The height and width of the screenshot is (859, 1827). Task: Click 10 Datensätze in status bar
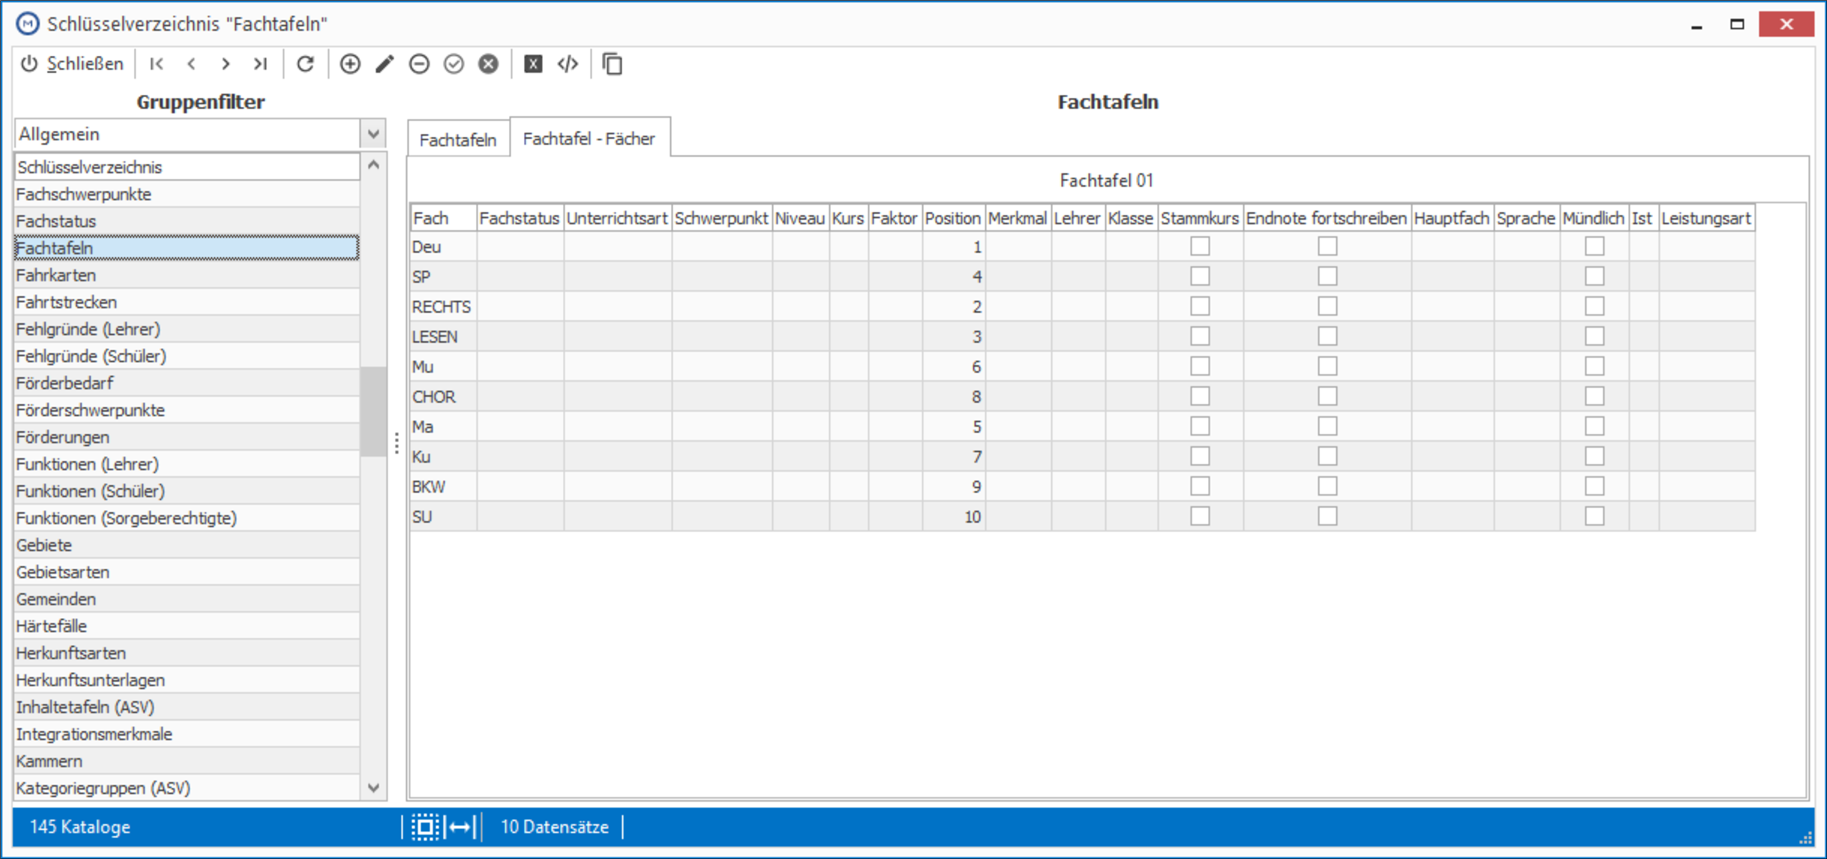(x=555, y=827)
